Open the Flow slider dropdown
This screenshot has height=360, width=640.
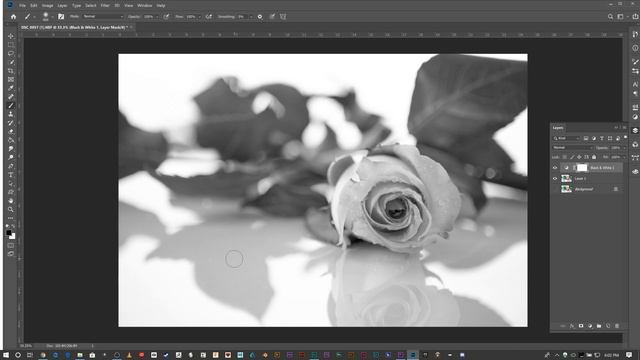pos(200,17)
